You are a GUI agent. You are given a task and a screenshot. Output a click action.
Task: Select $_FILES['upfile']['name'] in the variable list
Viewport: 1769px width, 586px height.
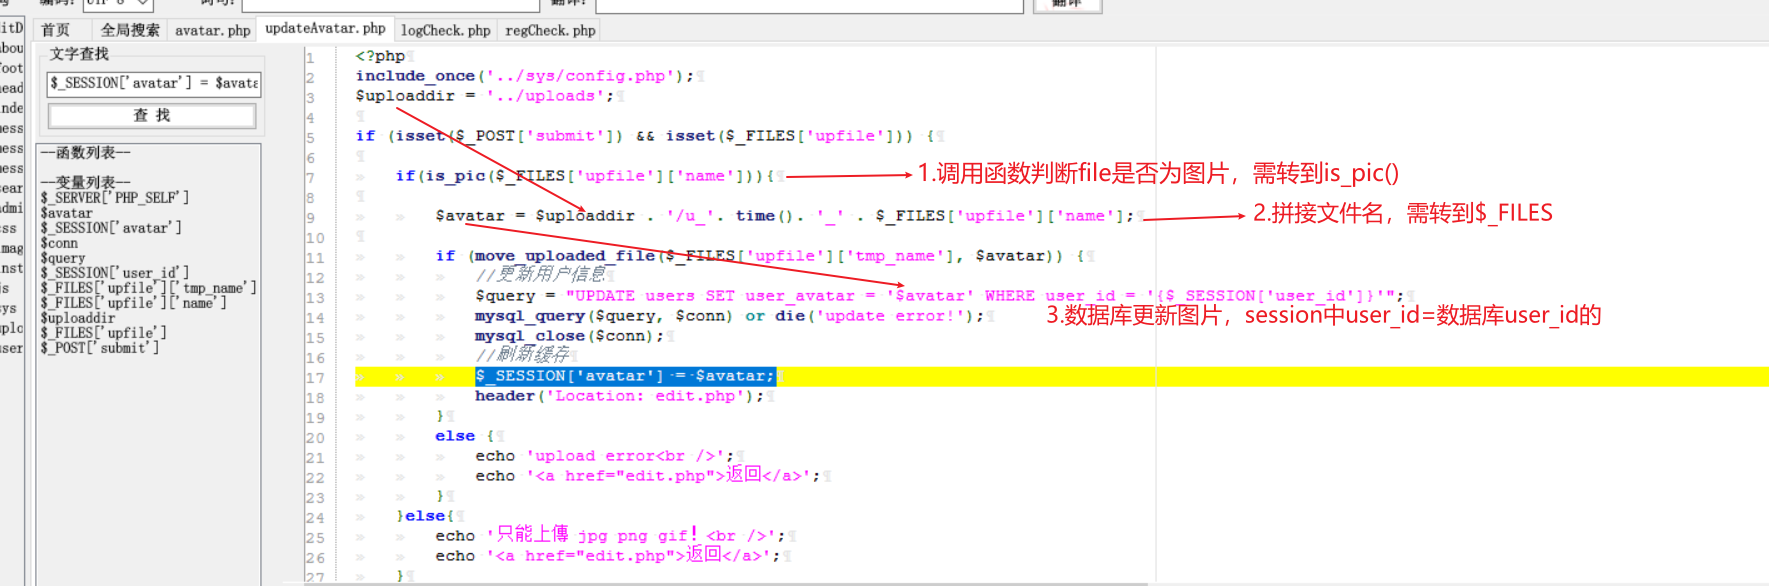[x=133, y=303]
